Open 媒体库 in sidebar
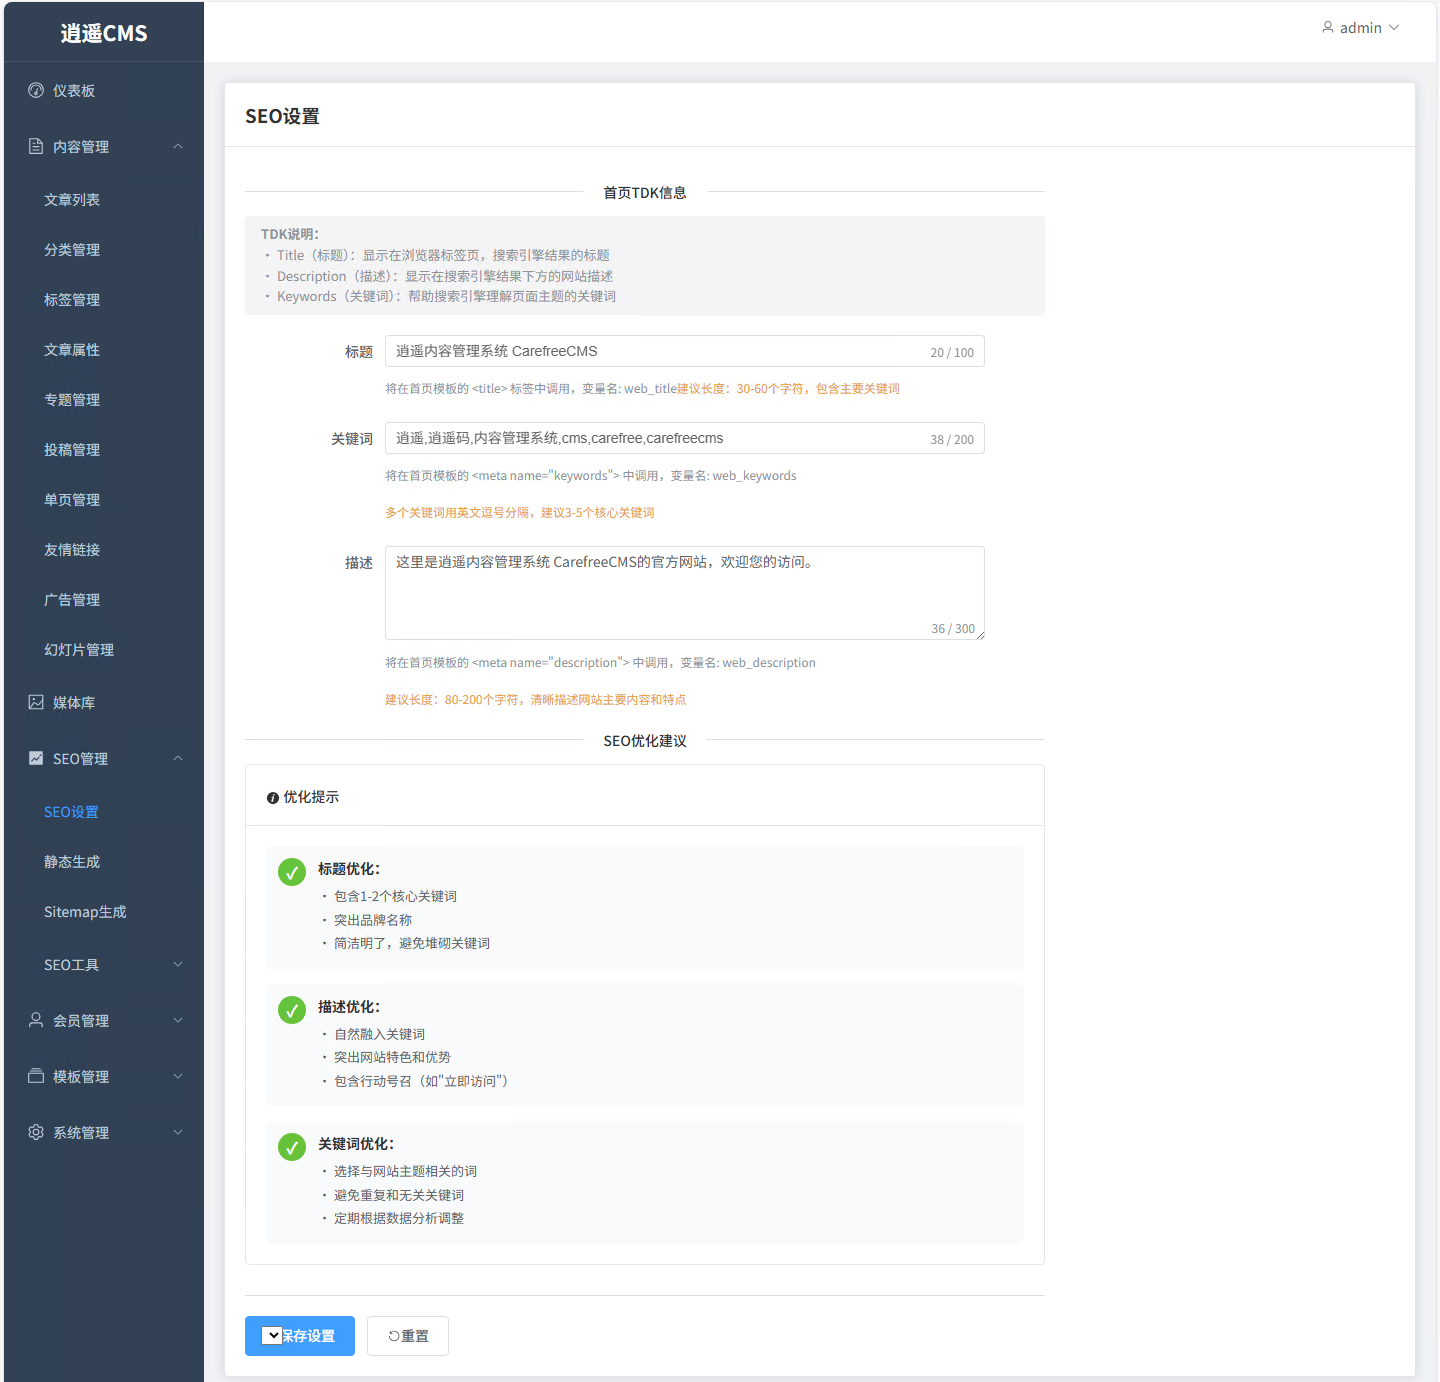The height and width of the screenshot is (1382, 1440). tap(104, 702)
